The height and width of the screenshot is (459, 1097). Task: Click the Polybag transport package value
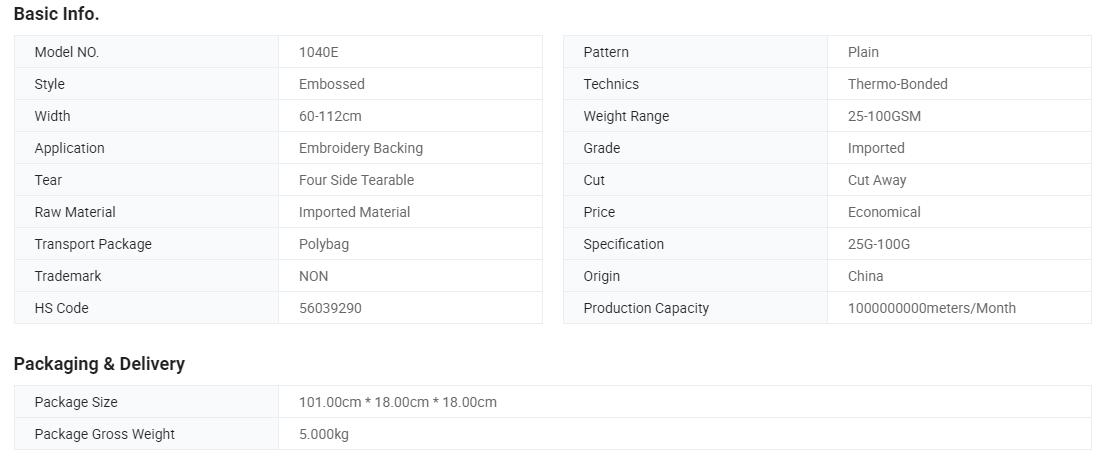pyautogui.click(x=323, y=244)
